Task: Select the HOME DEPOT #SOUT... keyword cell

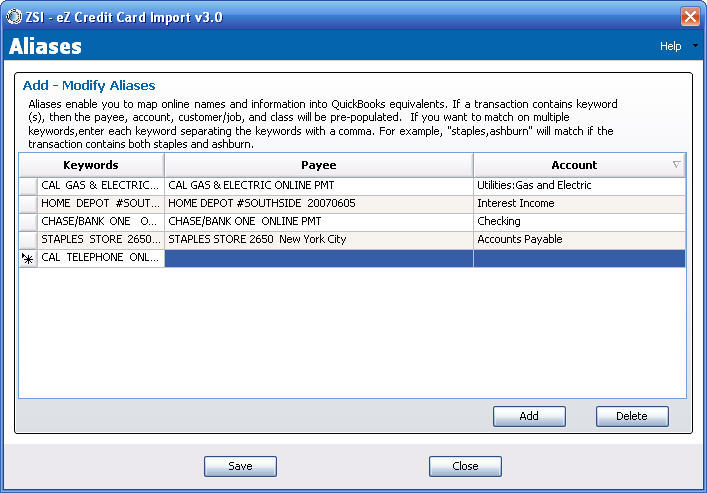Action: 101,204
